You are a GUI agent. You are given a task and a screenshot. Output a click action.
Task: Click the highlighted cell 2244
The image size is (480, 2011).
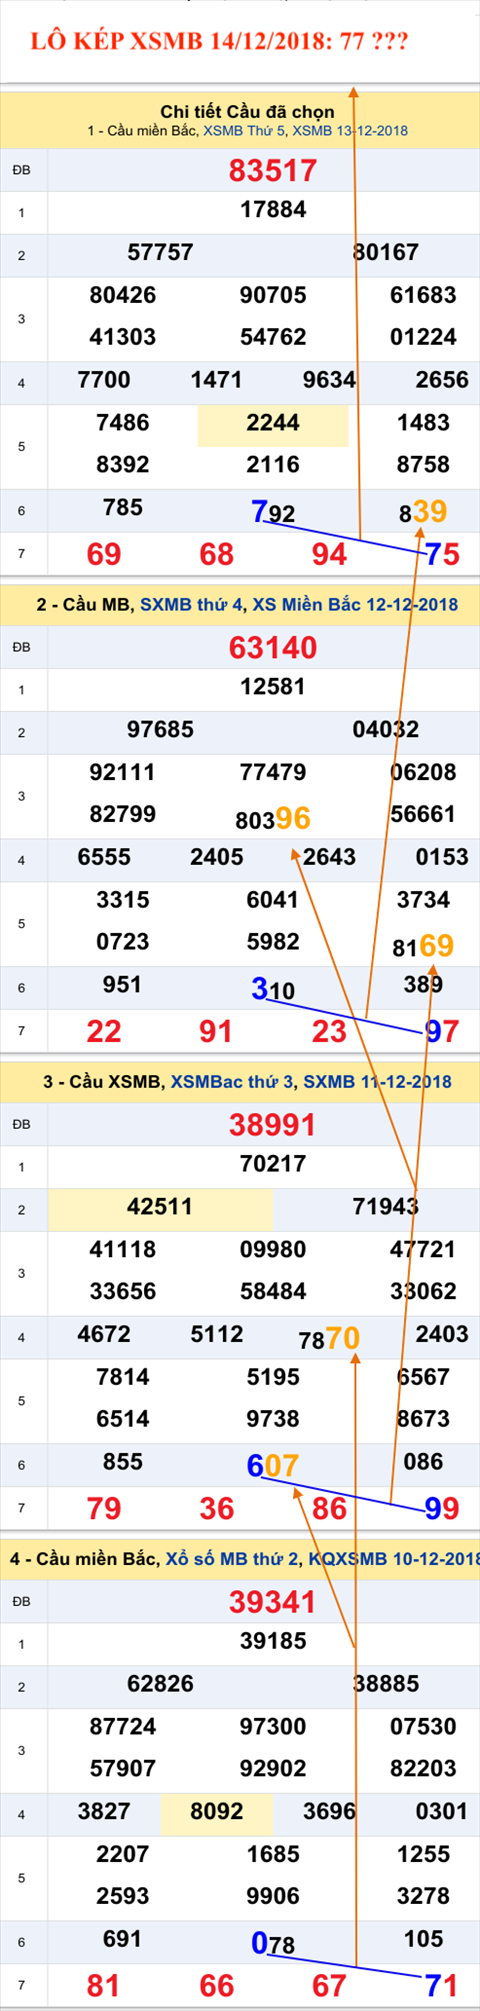click(273, 425)
